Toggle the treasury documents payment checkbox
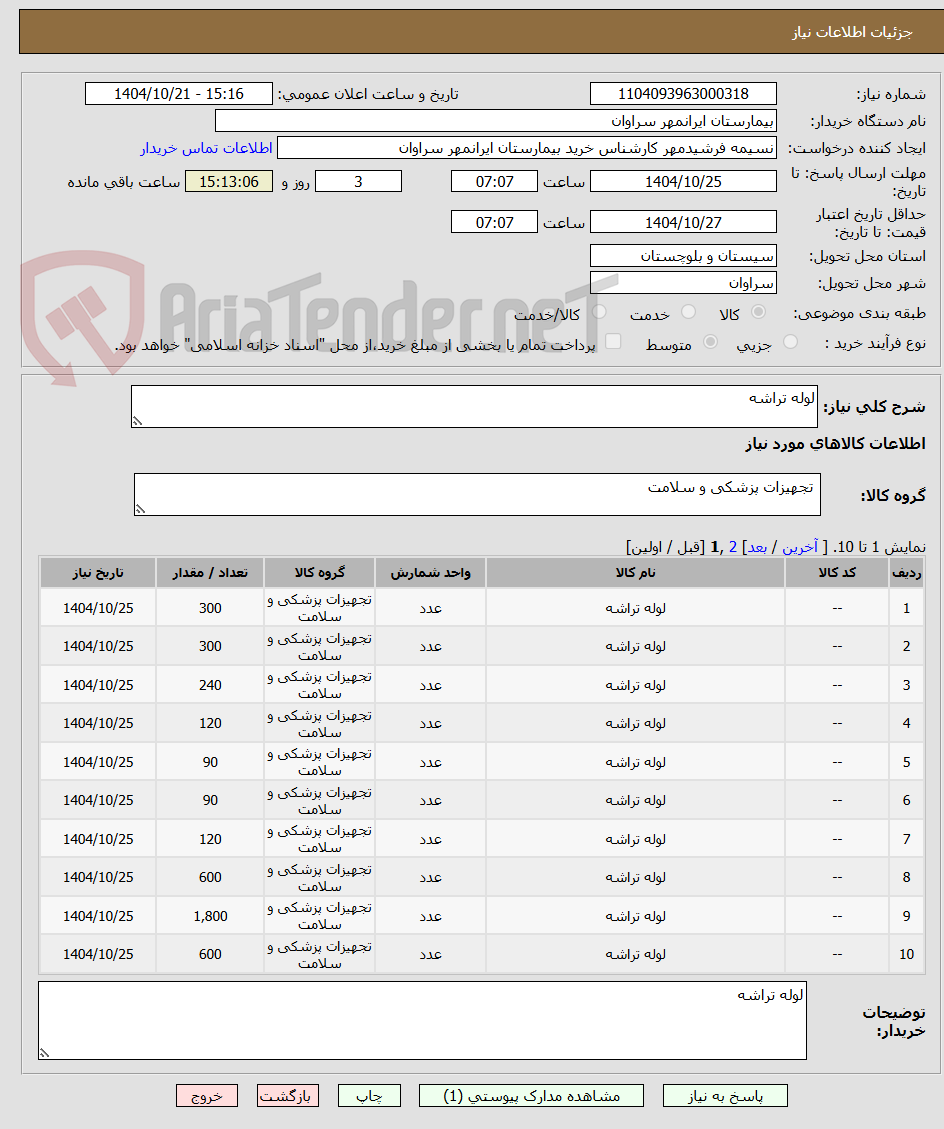Viewport: 944px width, 1129px height. pos(613,342)
